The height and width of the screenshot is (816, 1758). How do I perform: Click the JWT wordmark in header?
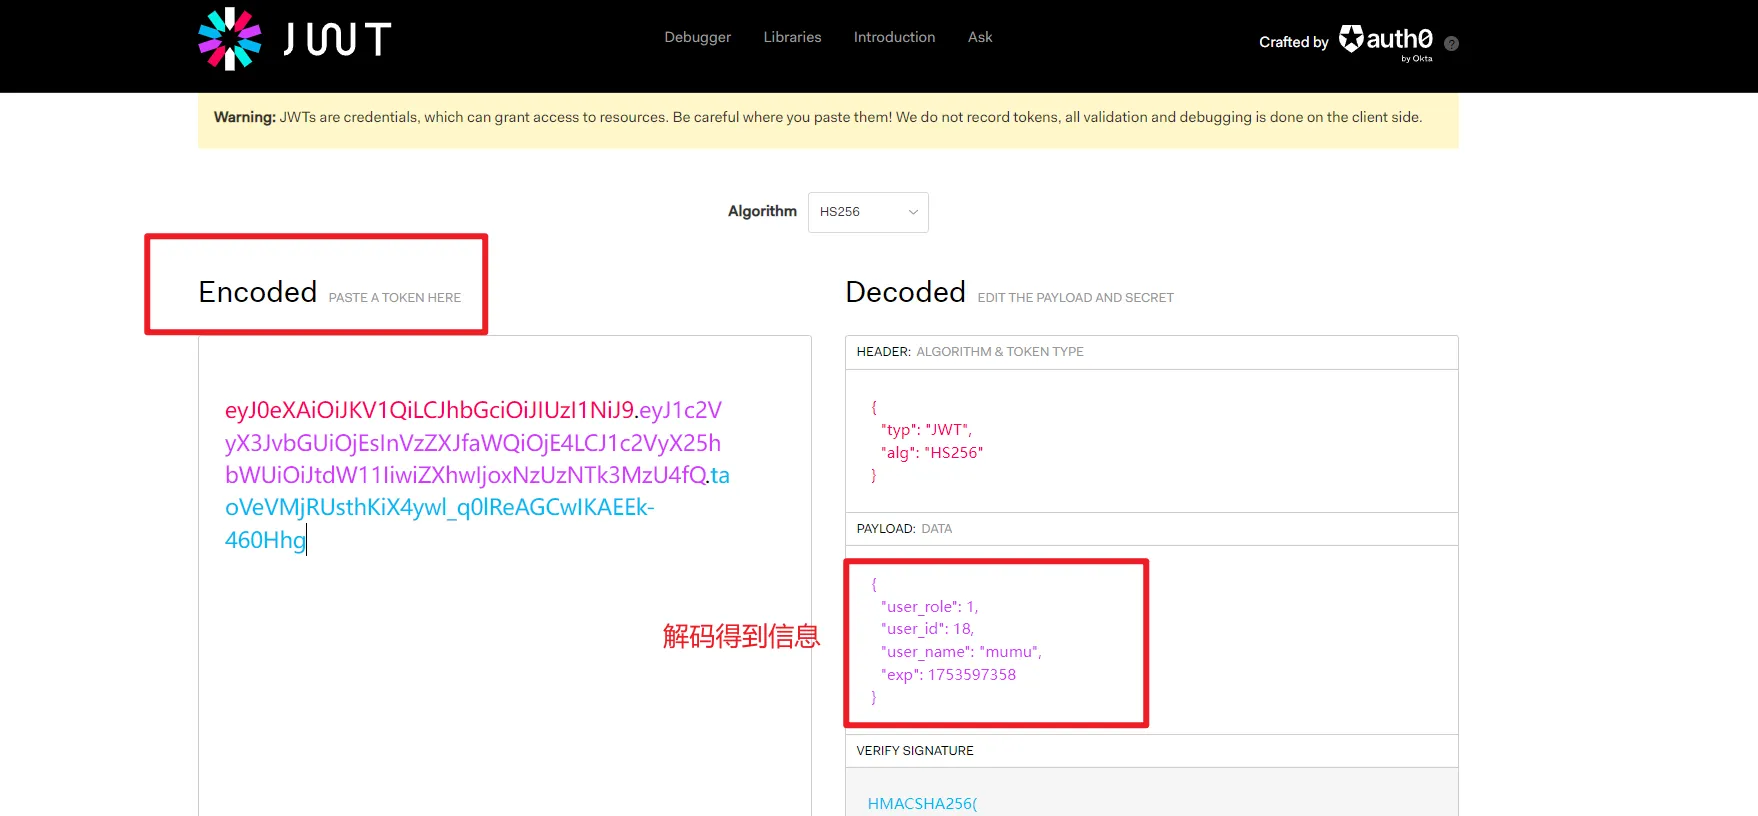[x=337, y=39]
